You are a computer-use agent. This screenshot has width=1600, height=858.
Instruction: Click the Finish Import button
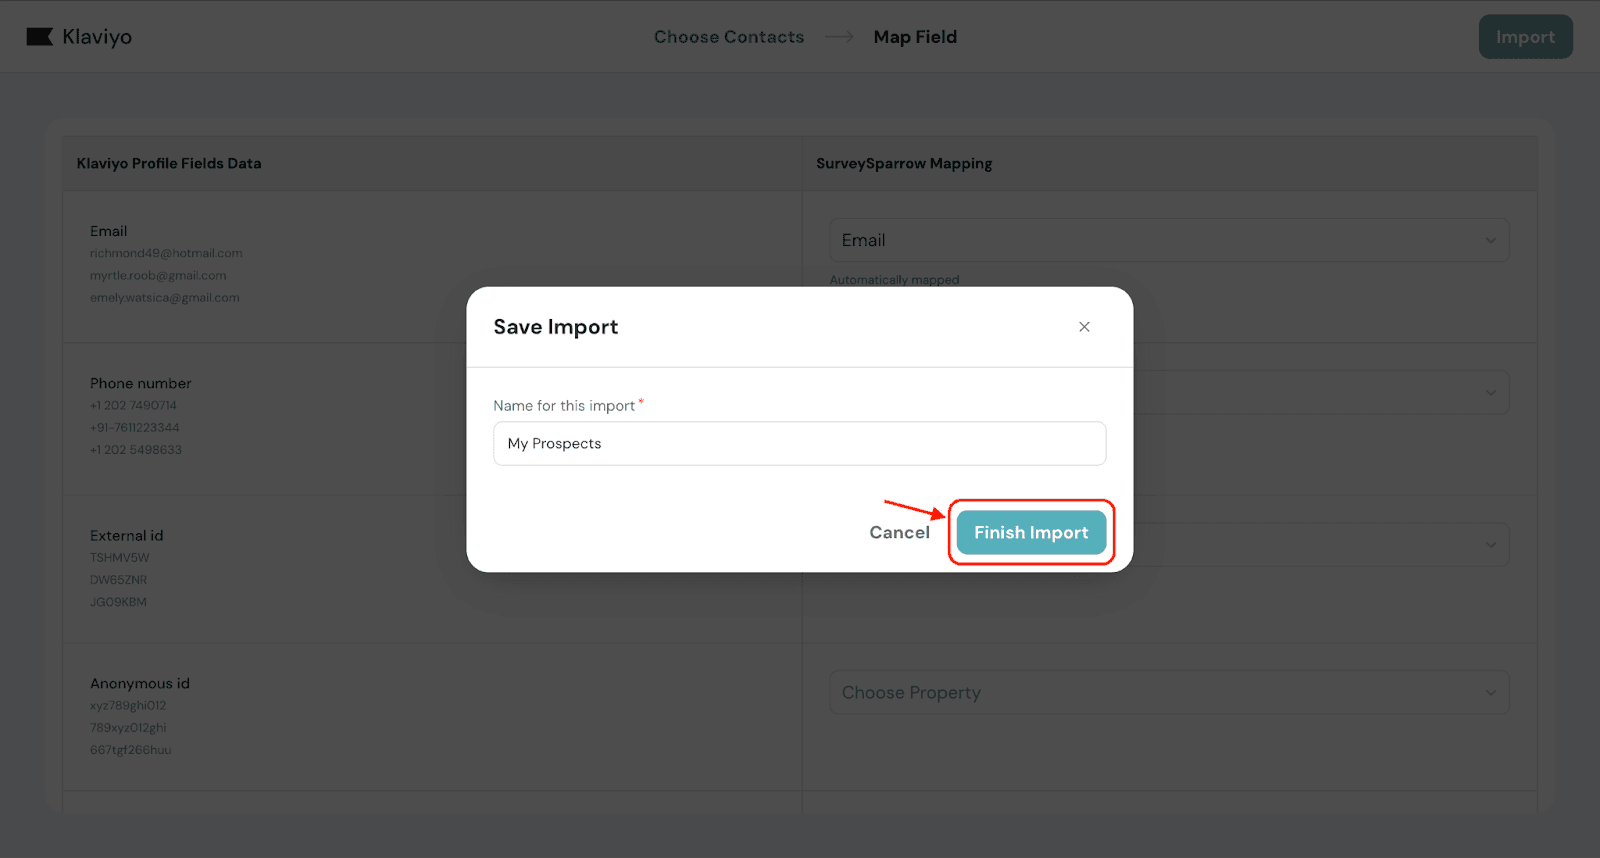(x=1031, y=533)
